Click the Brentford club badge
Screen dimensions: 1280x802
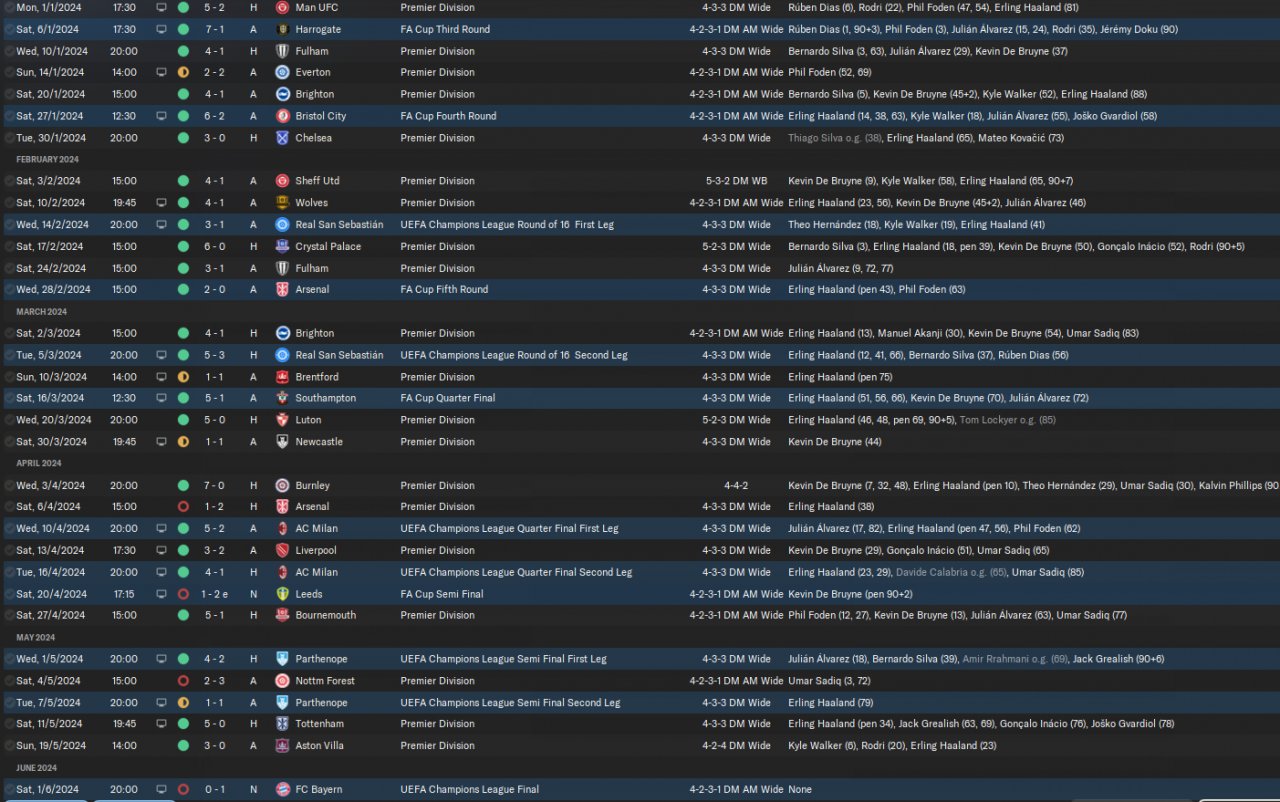click(x=283, y=377)
